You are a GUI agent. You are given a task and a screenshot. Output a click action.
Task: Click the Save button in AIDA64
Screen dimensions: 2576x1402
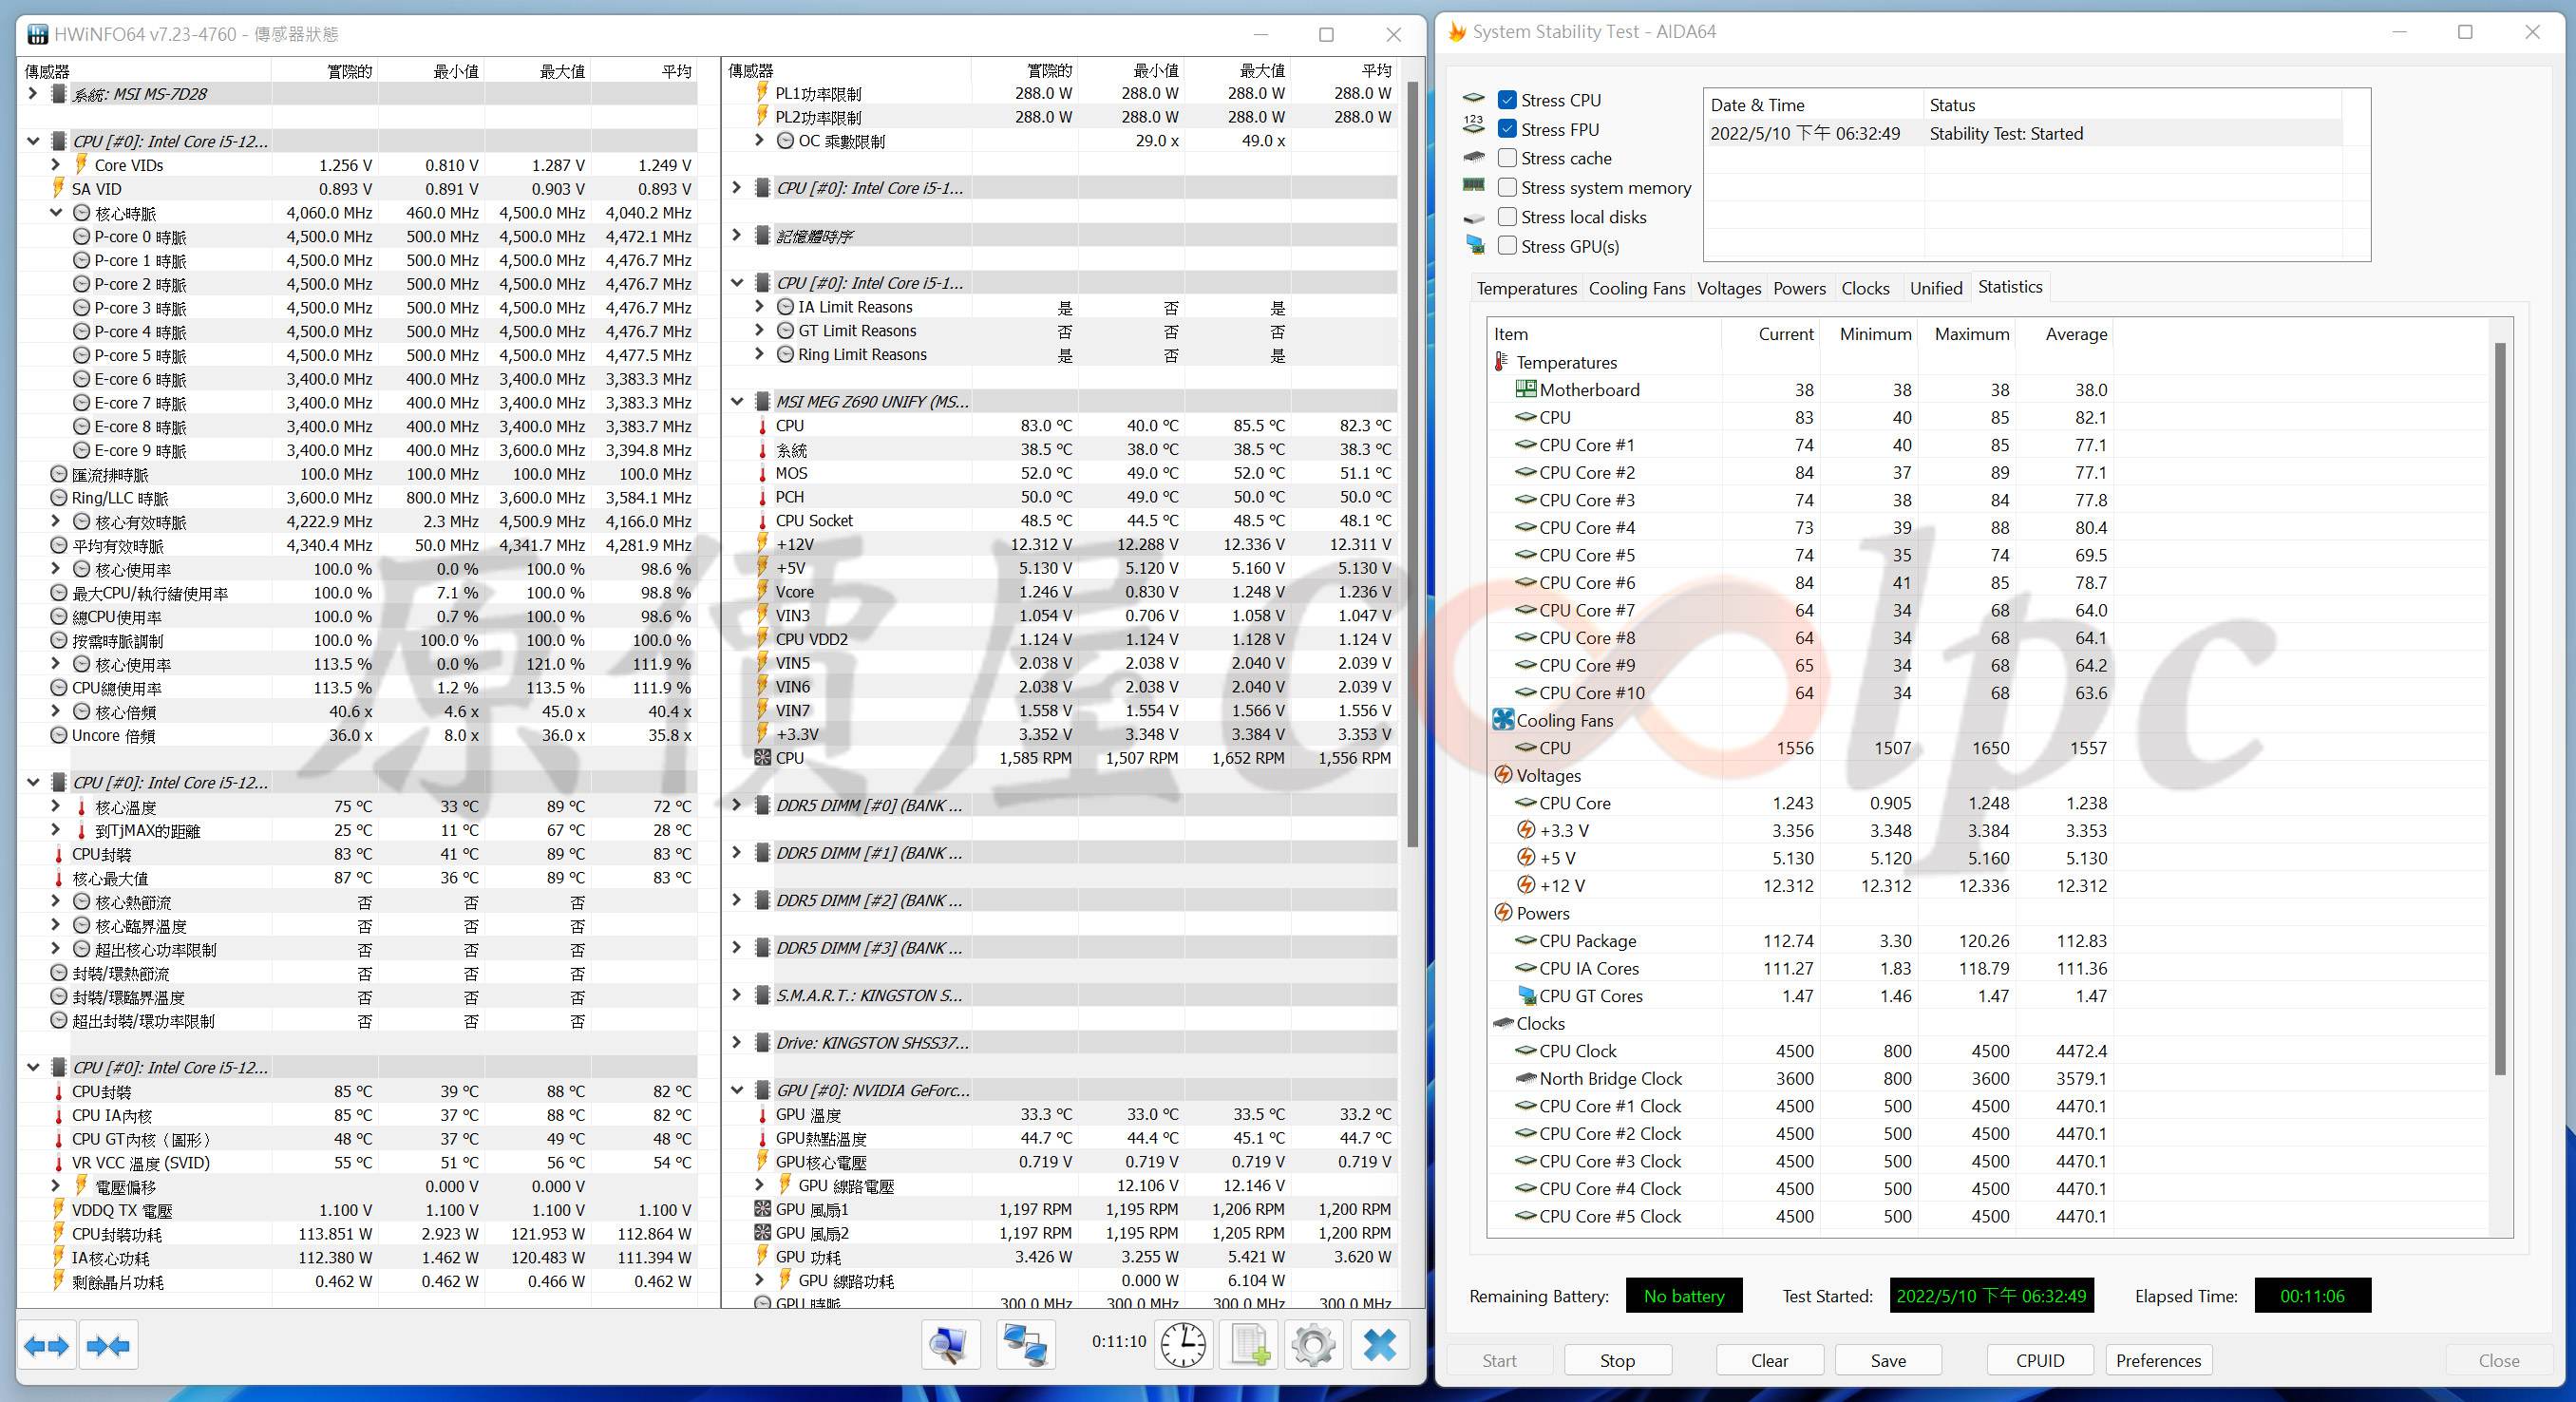(x=1888, y=1360)
